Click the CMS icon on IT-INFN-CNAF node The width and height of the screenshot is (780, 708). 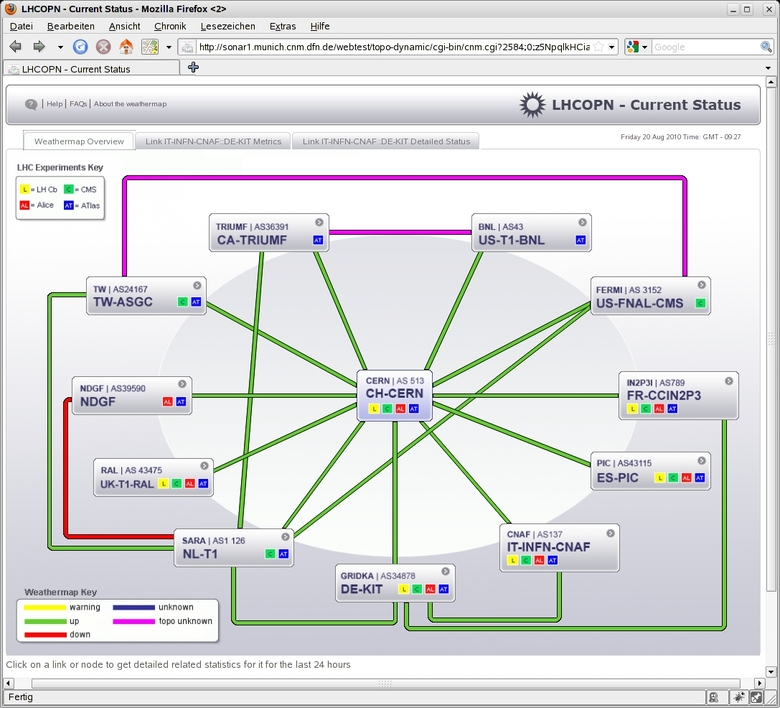(526, 560)
